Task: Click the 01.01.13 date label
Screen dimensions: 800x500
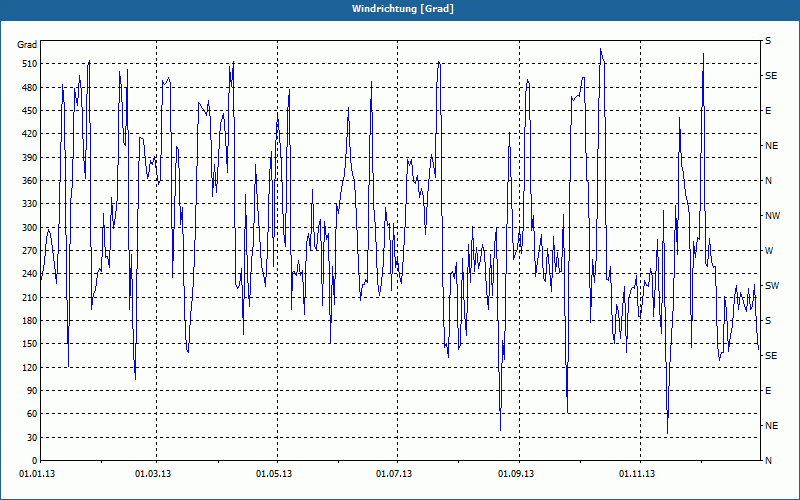Action: pos(37,474)
